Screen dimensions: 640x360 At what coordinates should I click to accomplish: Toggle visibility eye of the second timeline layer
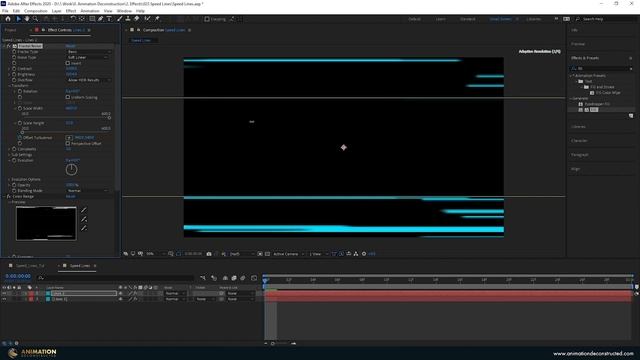tap(4, 299)
